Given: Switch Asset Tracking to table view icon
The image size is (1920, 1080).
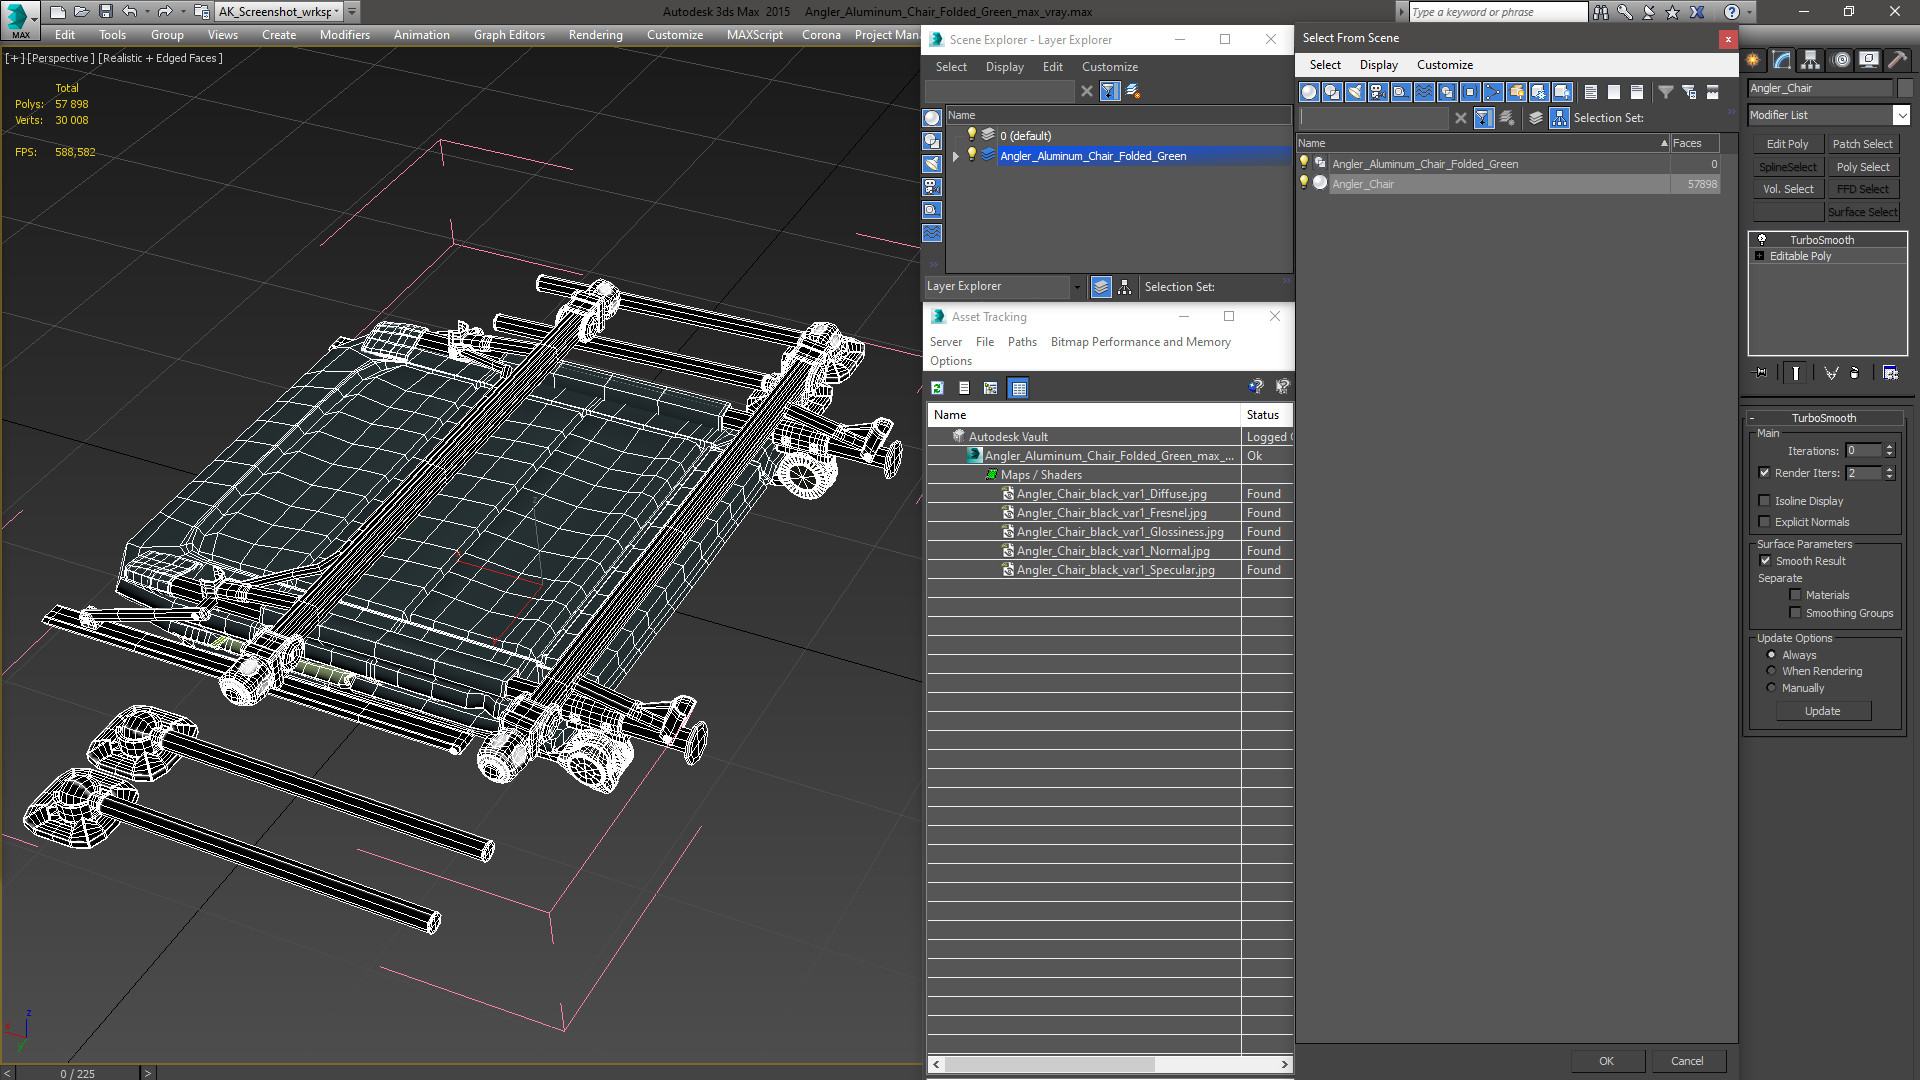Looking at the screenshot, I should [x=1018, y=388].
